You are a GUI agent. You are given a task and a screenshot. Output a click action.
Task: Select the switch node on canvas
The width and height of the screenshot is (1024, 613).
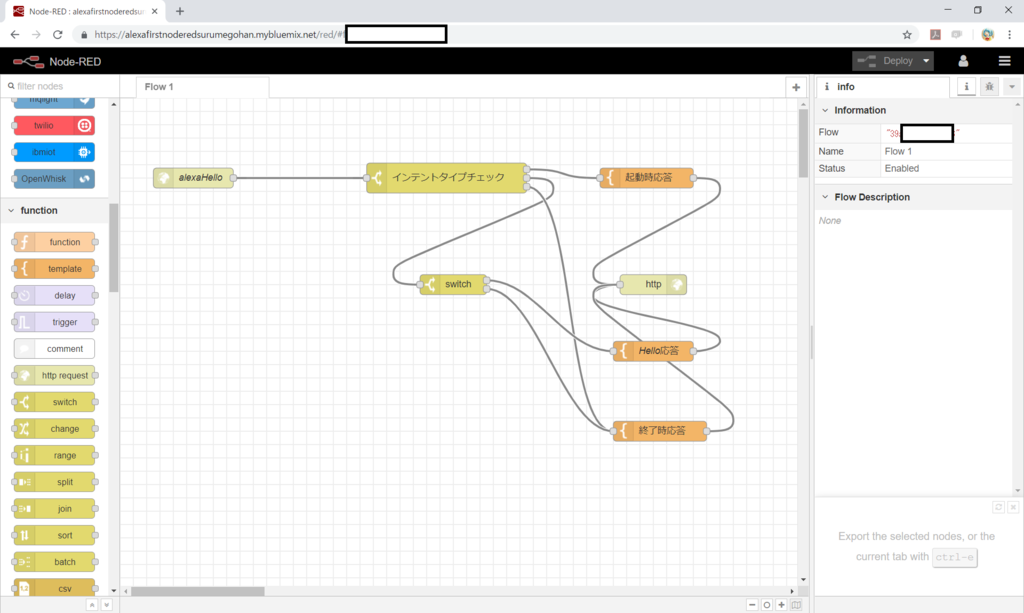click(x=453, y=285)
